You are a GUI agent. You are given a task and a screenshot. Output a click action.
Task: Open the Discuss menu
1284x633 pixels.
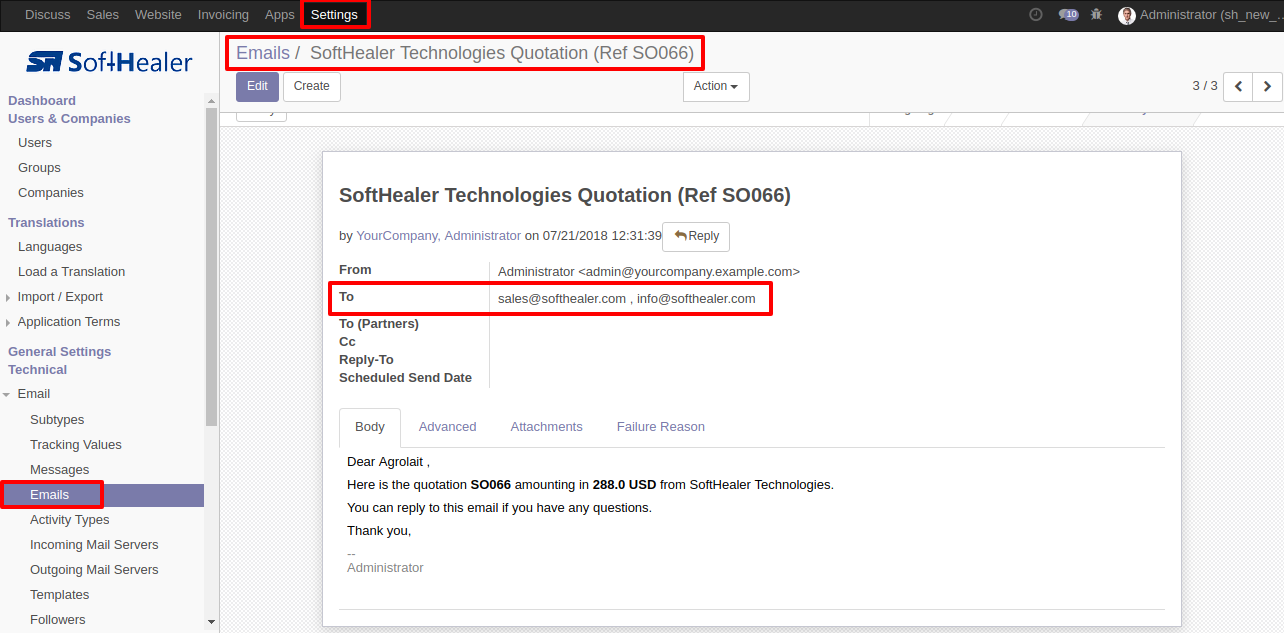48,15
